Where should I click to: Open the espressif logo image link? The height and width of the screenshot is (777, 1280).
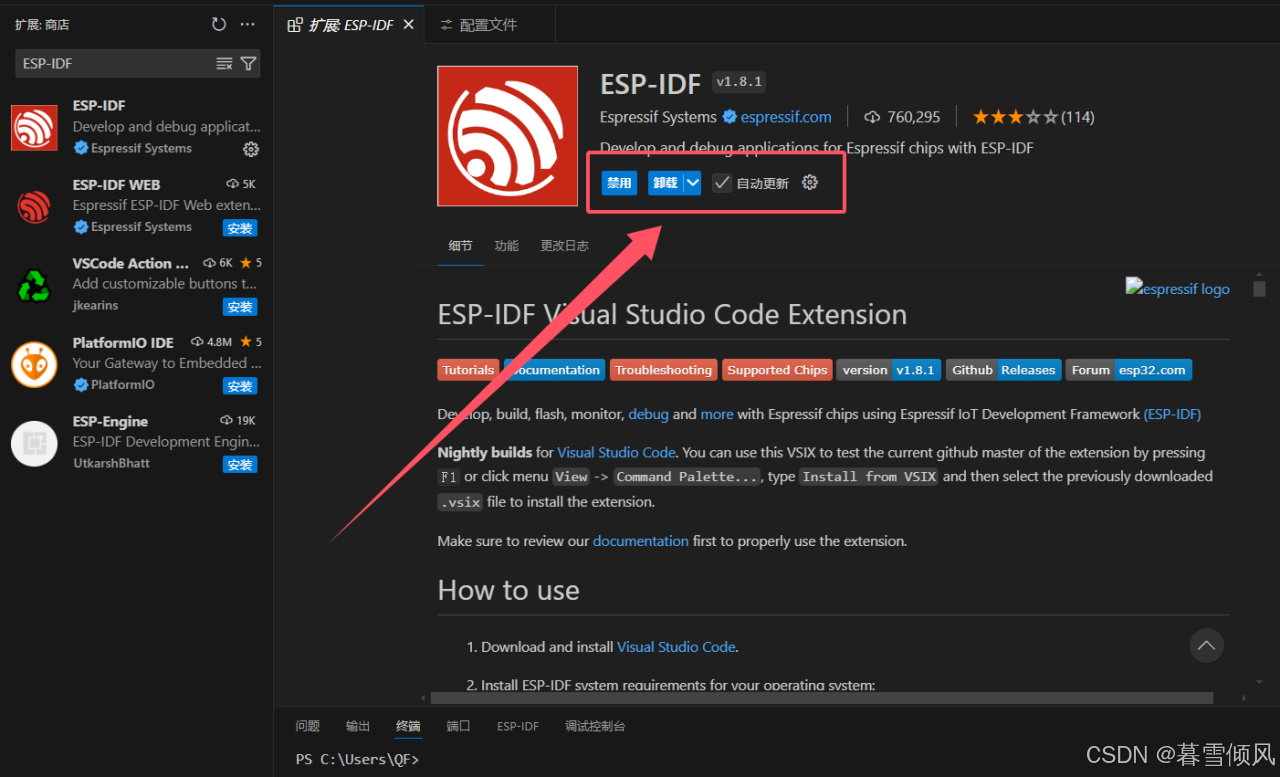coord(1178,288)
